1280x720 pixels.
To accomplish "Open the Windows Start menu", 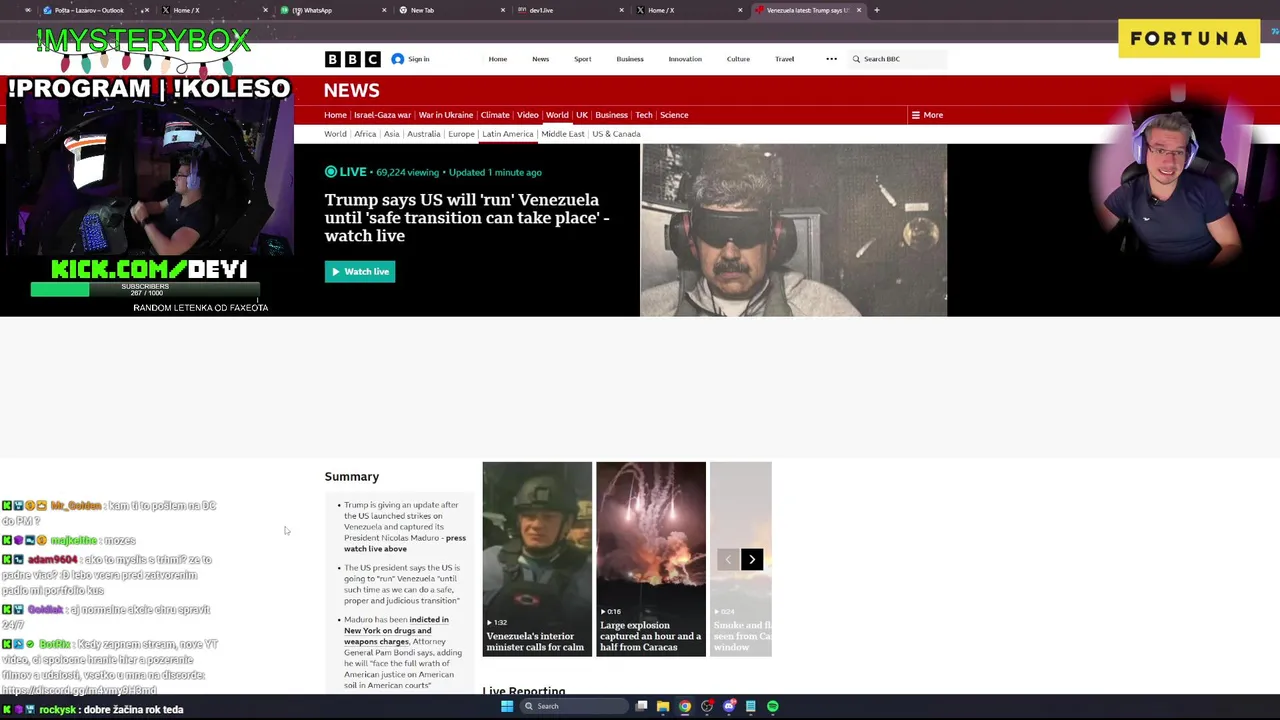I will (507, 706).
